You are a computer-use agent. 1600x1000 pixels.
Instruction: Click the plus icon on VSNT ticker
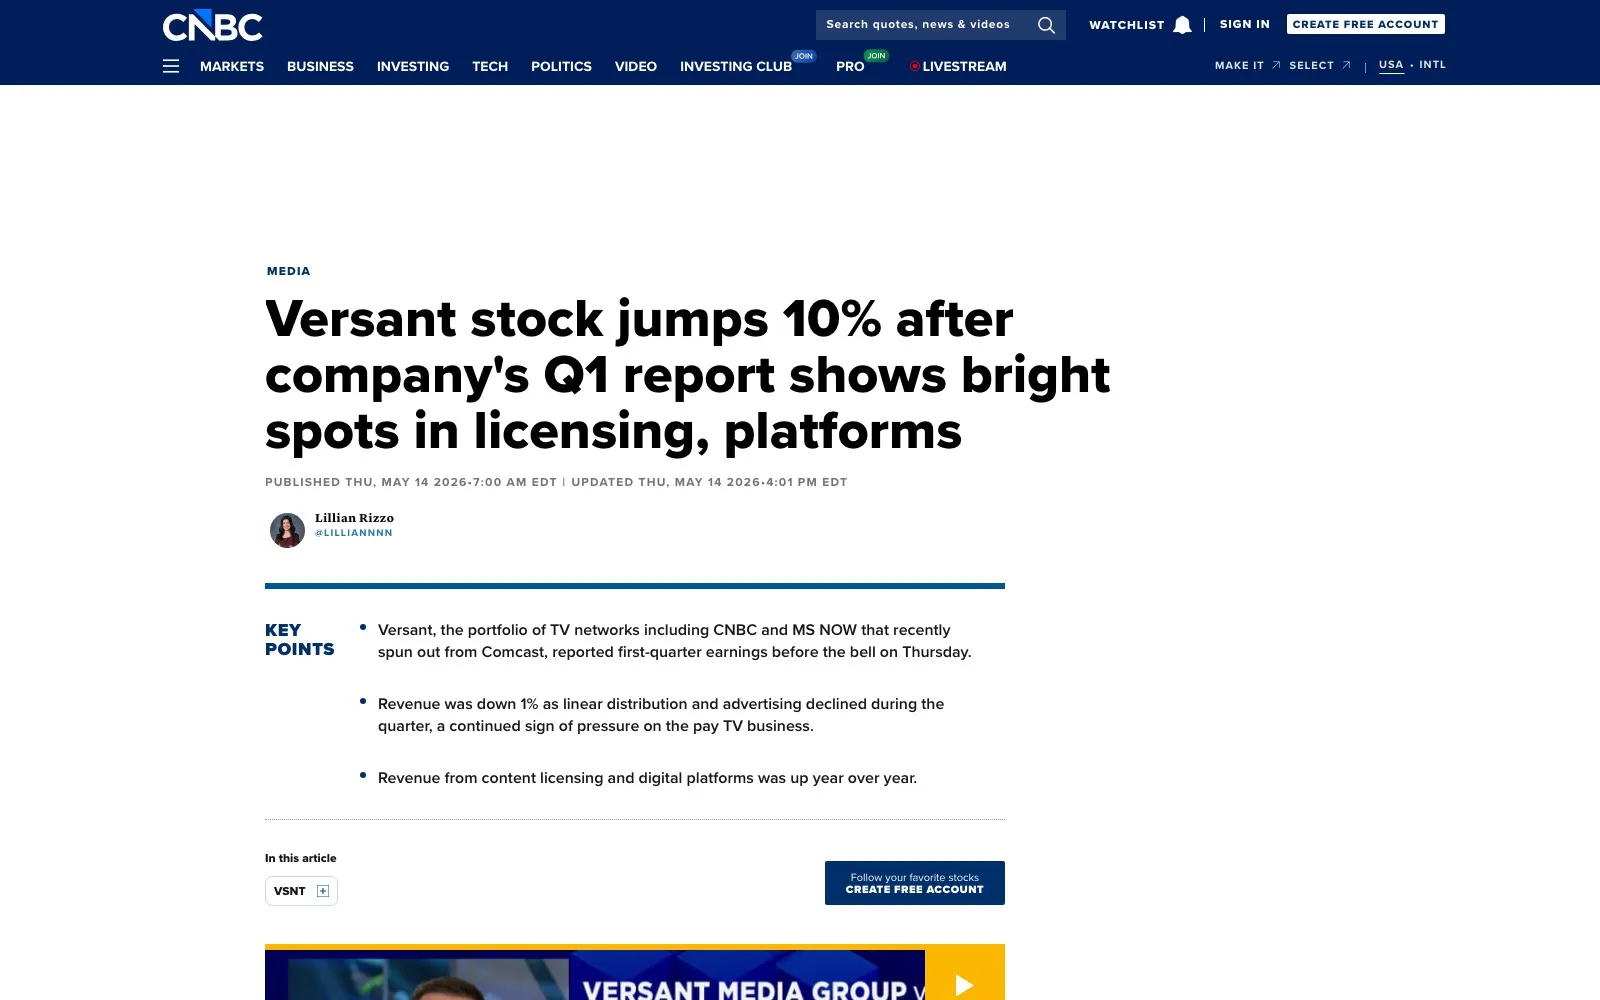(x=323, y=891)
